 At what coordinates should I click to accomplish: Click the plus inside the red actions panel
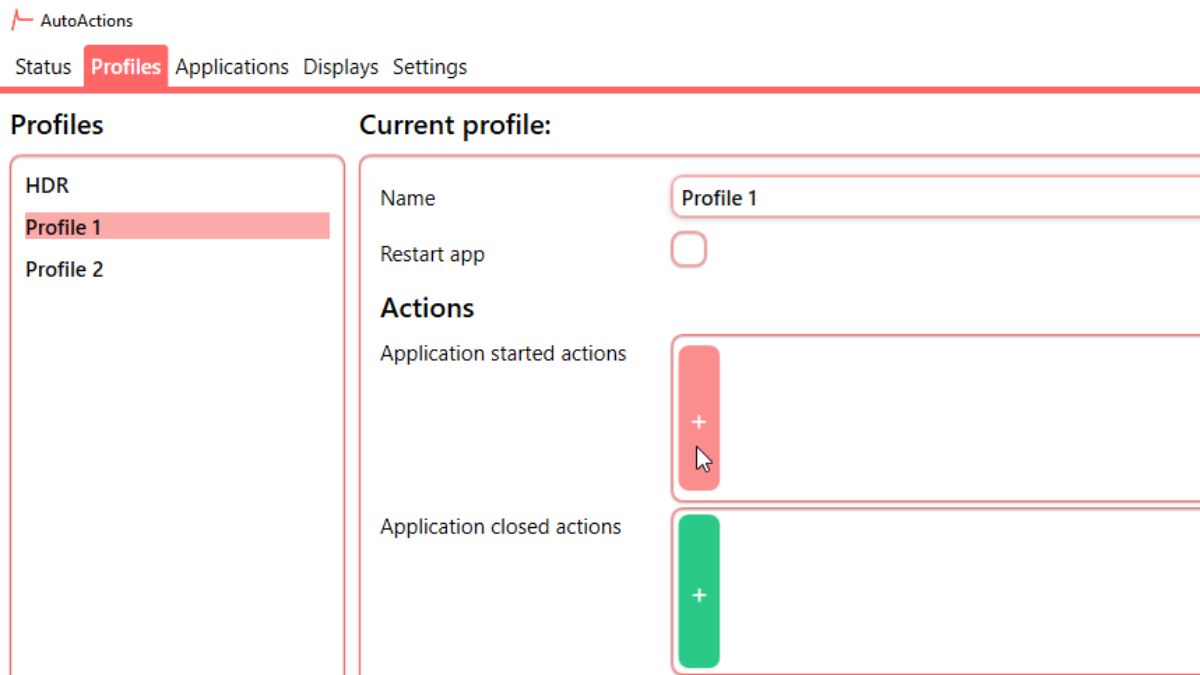(698, 421)
